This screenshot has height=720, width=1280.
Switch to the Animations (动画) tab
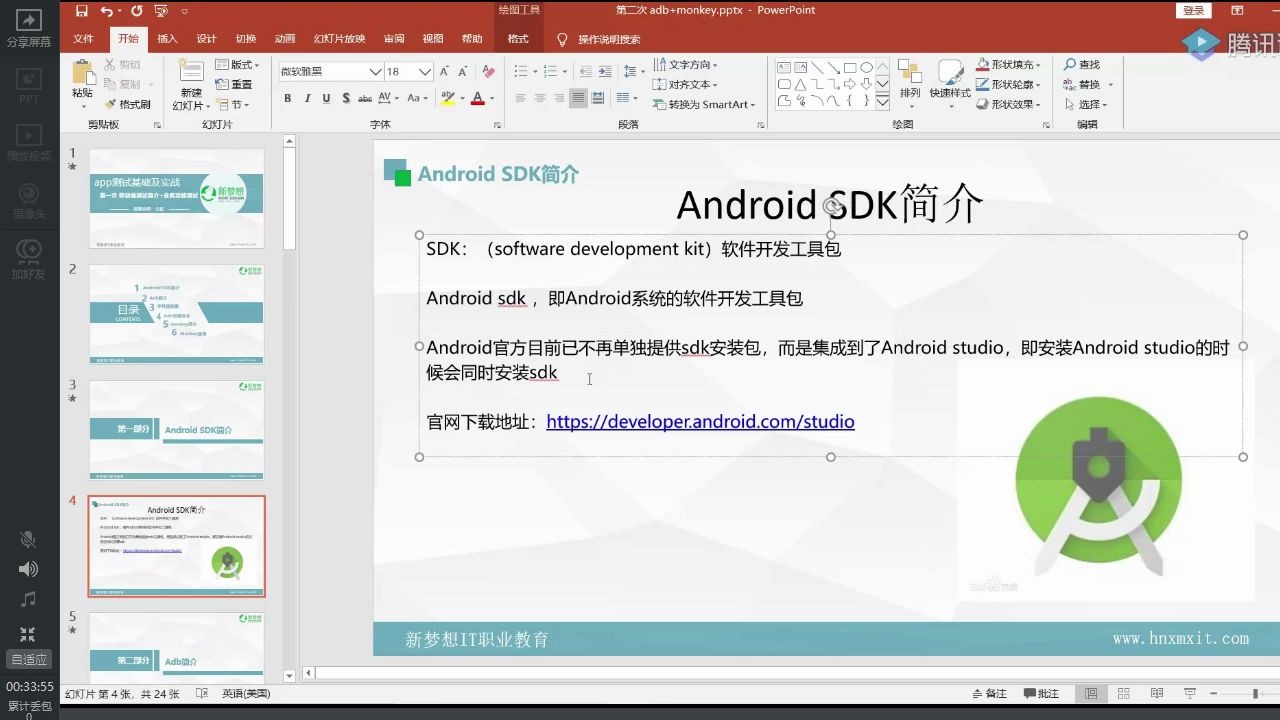[x=285, y=39]
